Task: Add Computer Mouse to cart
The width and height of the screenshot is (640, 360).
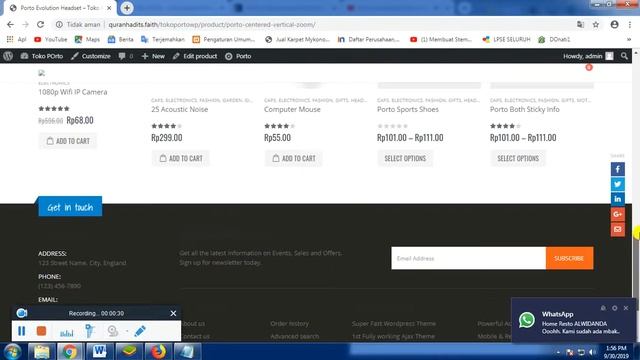Action: pos(293,158)
